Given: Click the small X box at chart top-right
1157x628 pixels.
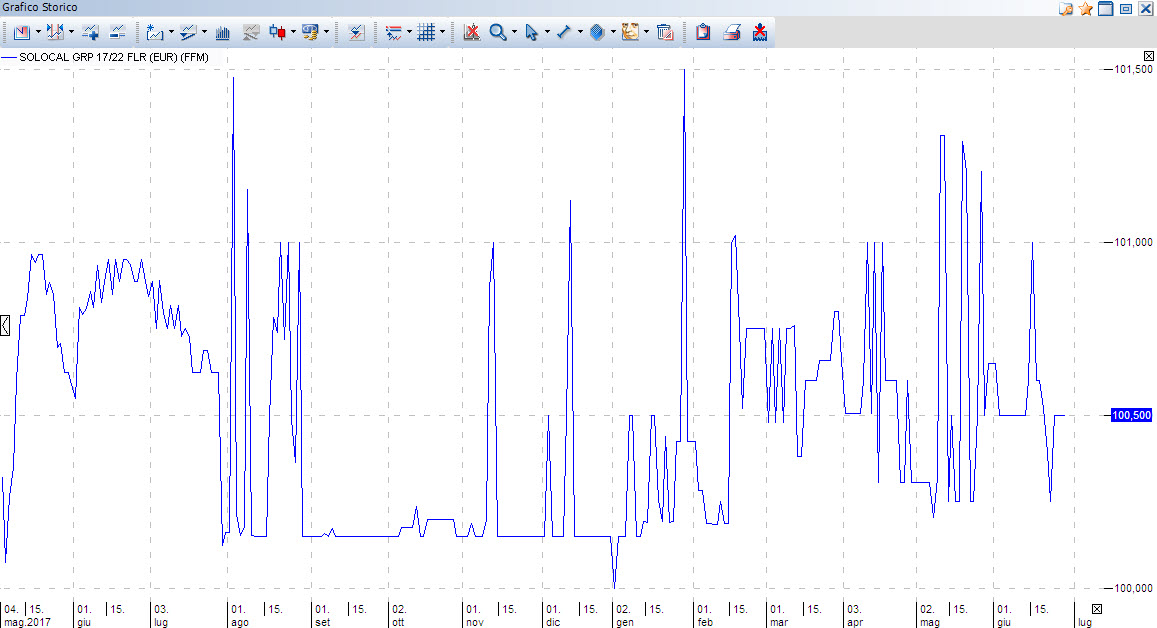Looking at the screenshot, I should coord(1148,55).
